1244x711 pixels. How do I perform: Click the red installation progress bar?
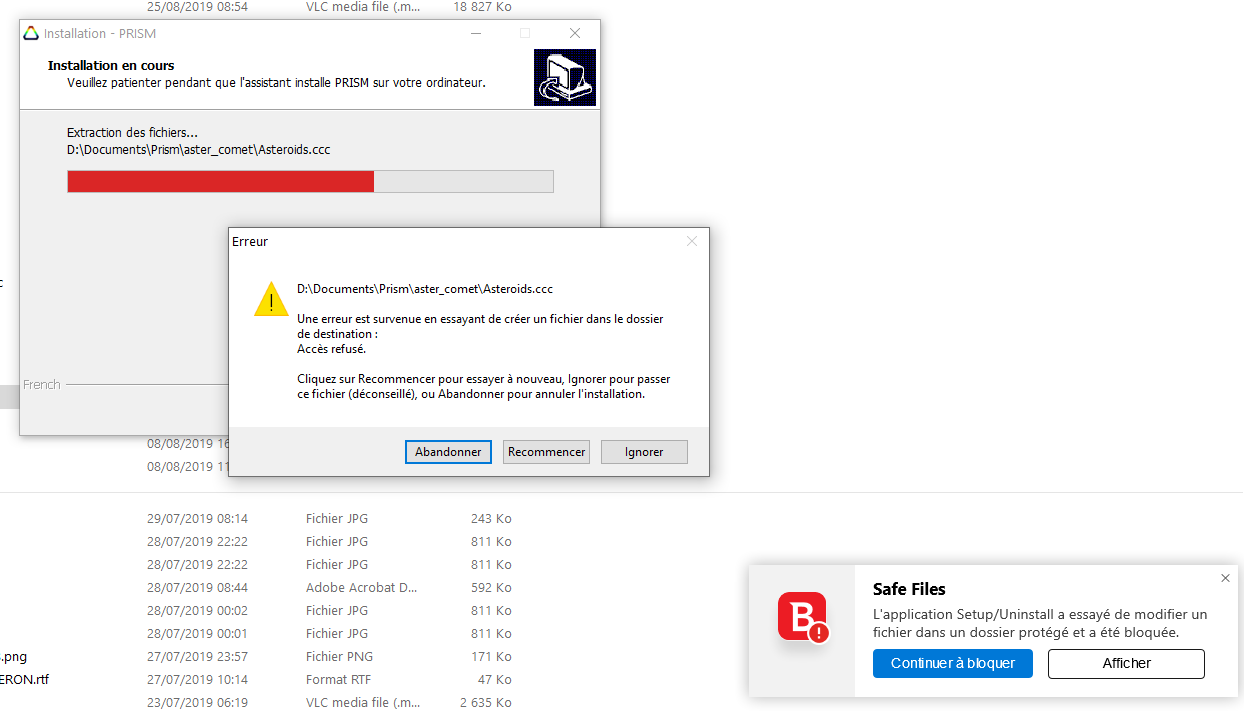pyautogui.click(x=220, y=181)
